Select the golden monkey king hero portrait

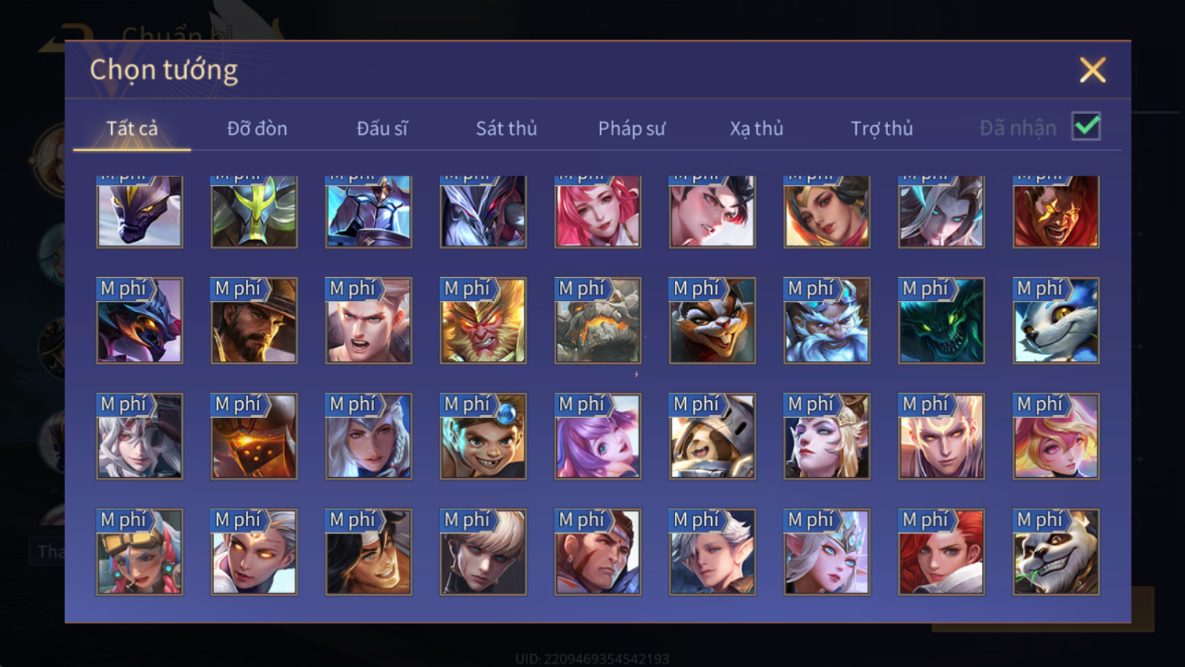click(483, 320)
